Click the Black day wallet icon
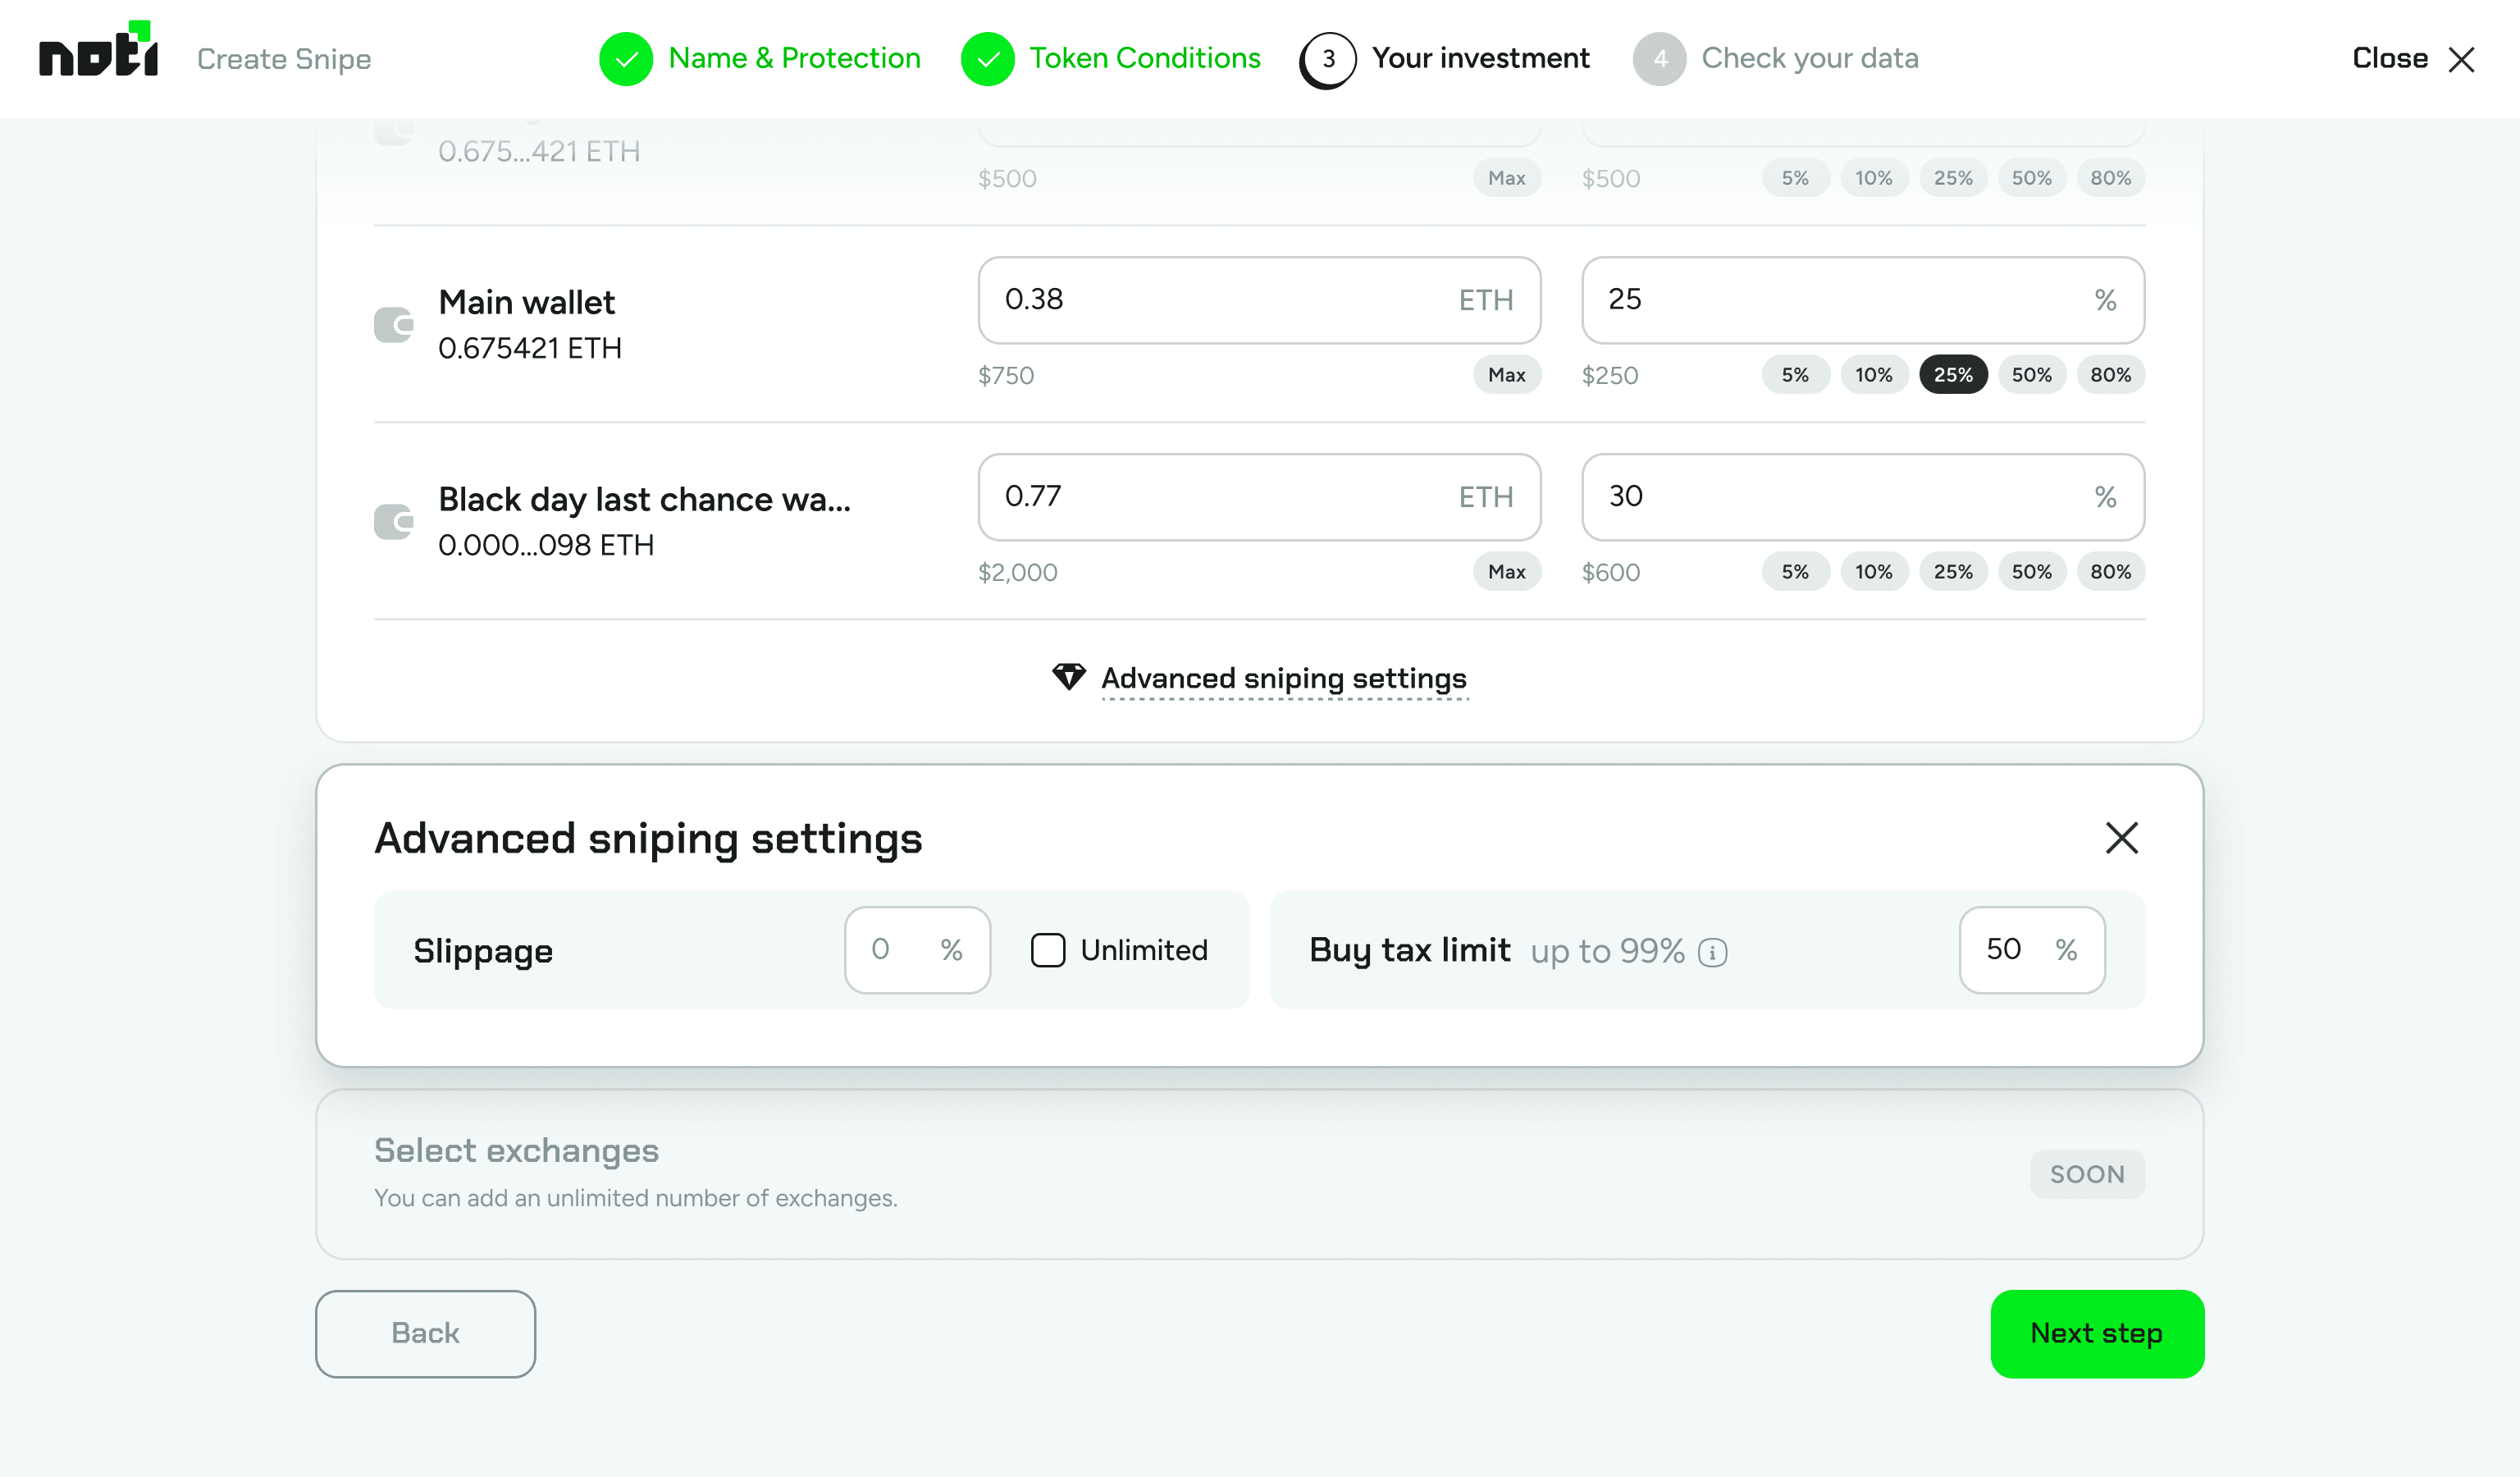2520x1477 pixels. (394, 522)
